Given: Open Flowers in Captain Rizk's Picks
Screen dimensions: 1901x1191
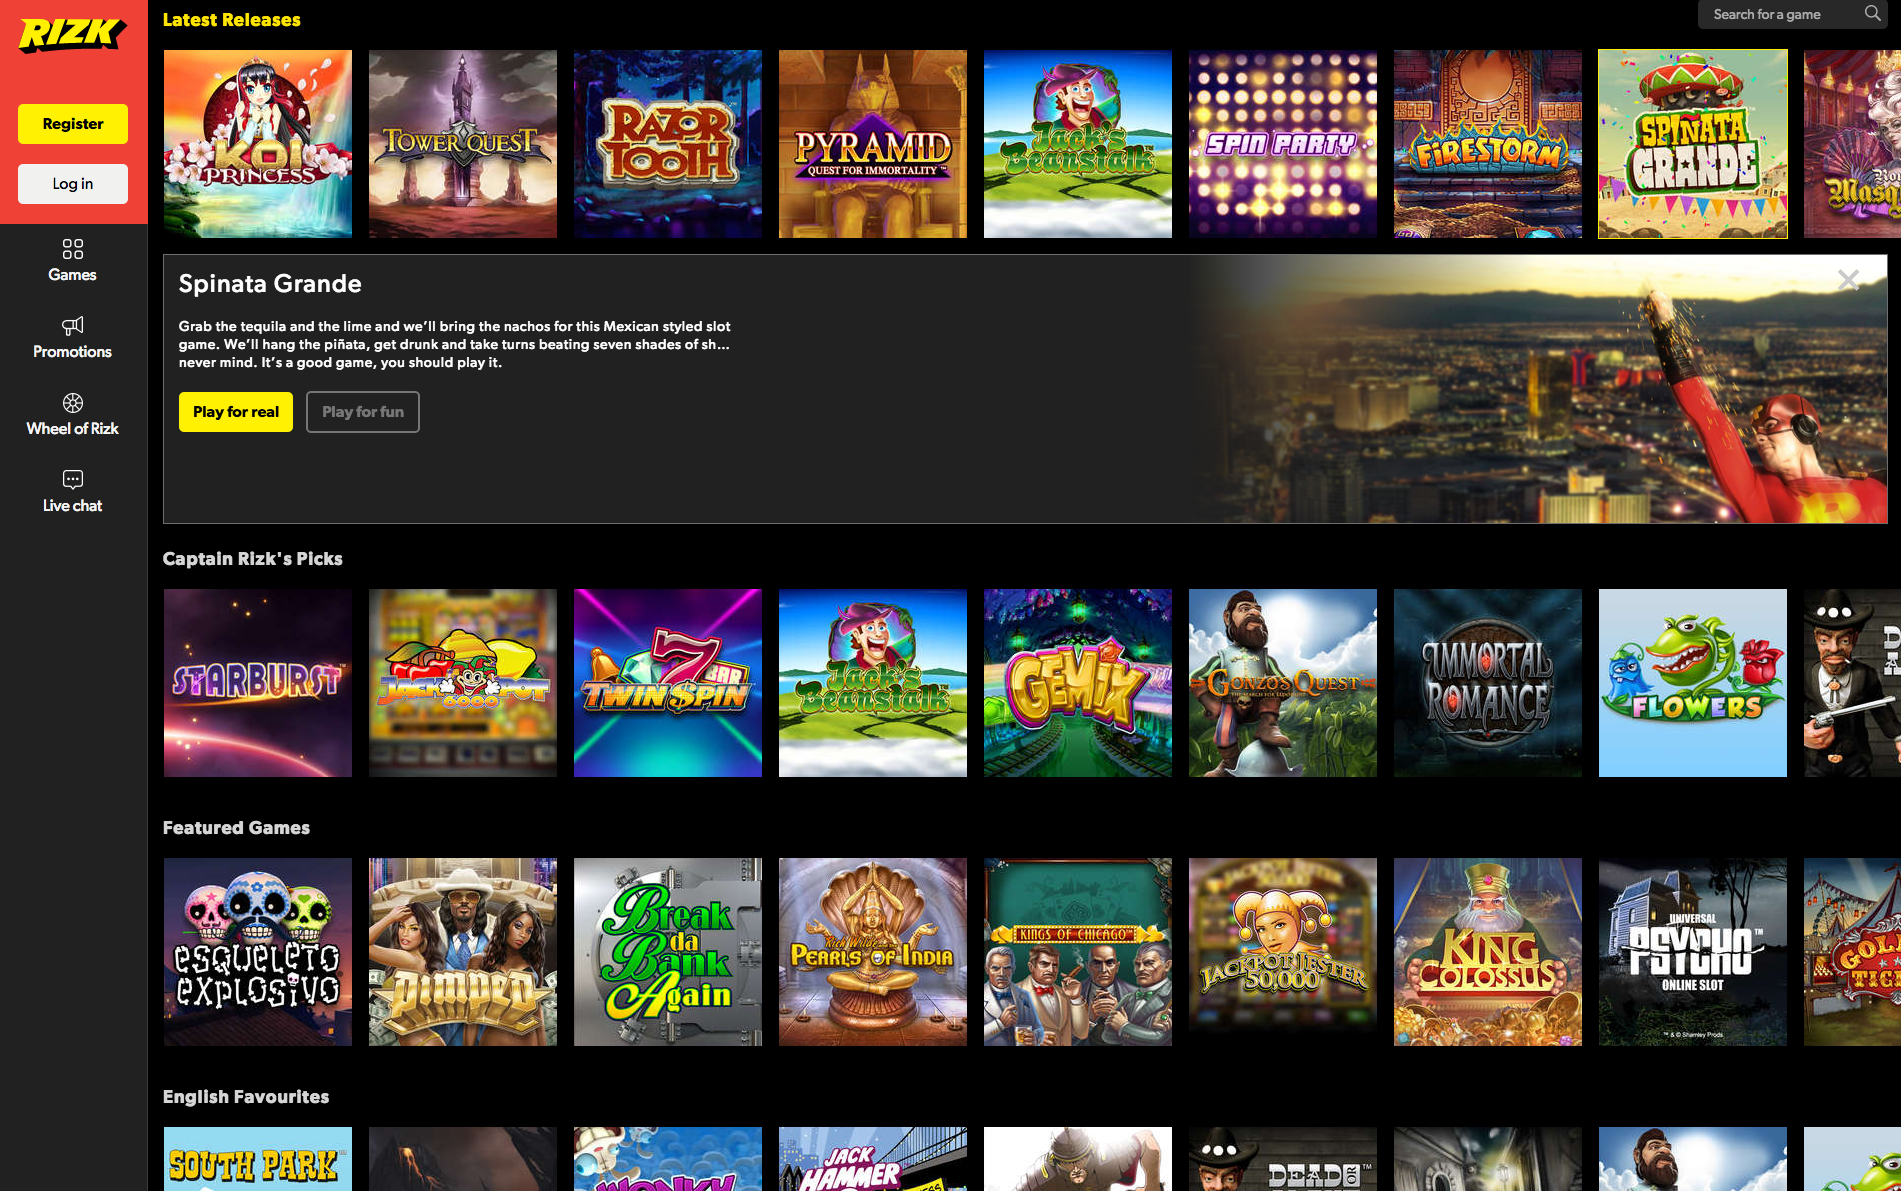Looking at the screenshot, I should [1693, 683].
